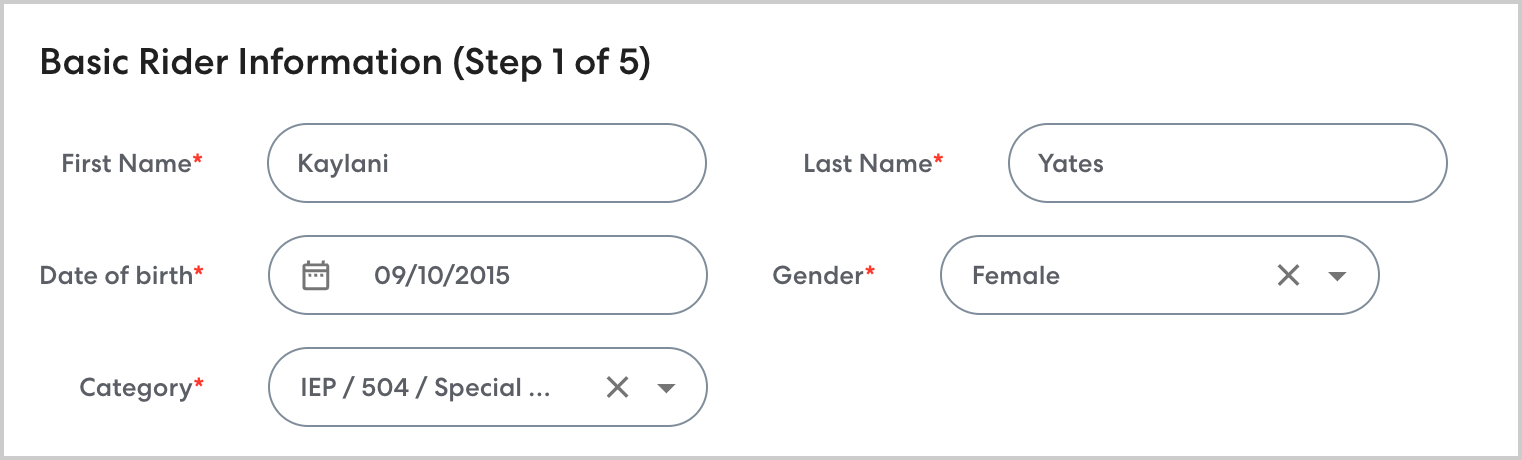The height and width of the screenshot is (460, 1522).
Task: Click the Basic Rider Information heading
Action: [x=240, y=63]
